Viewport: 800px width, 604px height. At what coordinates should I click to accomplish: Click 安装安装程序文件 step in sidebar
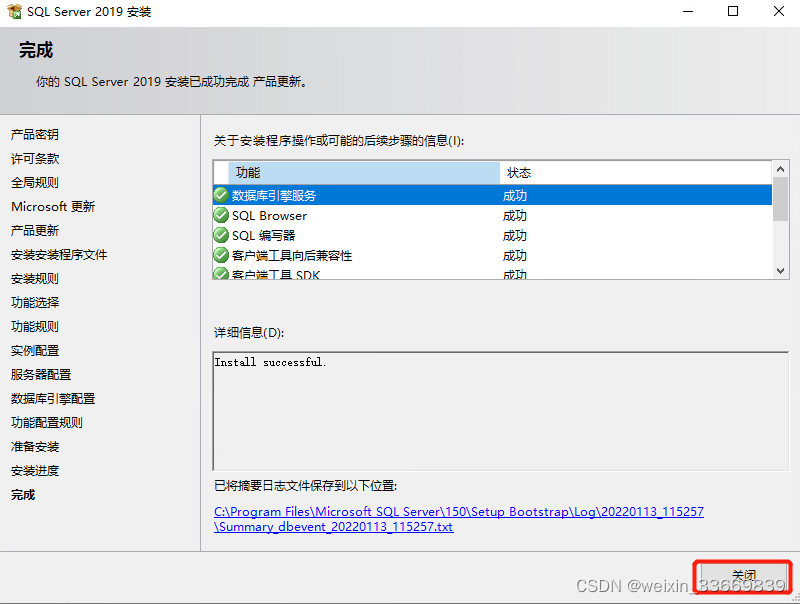tap(59, 254)
